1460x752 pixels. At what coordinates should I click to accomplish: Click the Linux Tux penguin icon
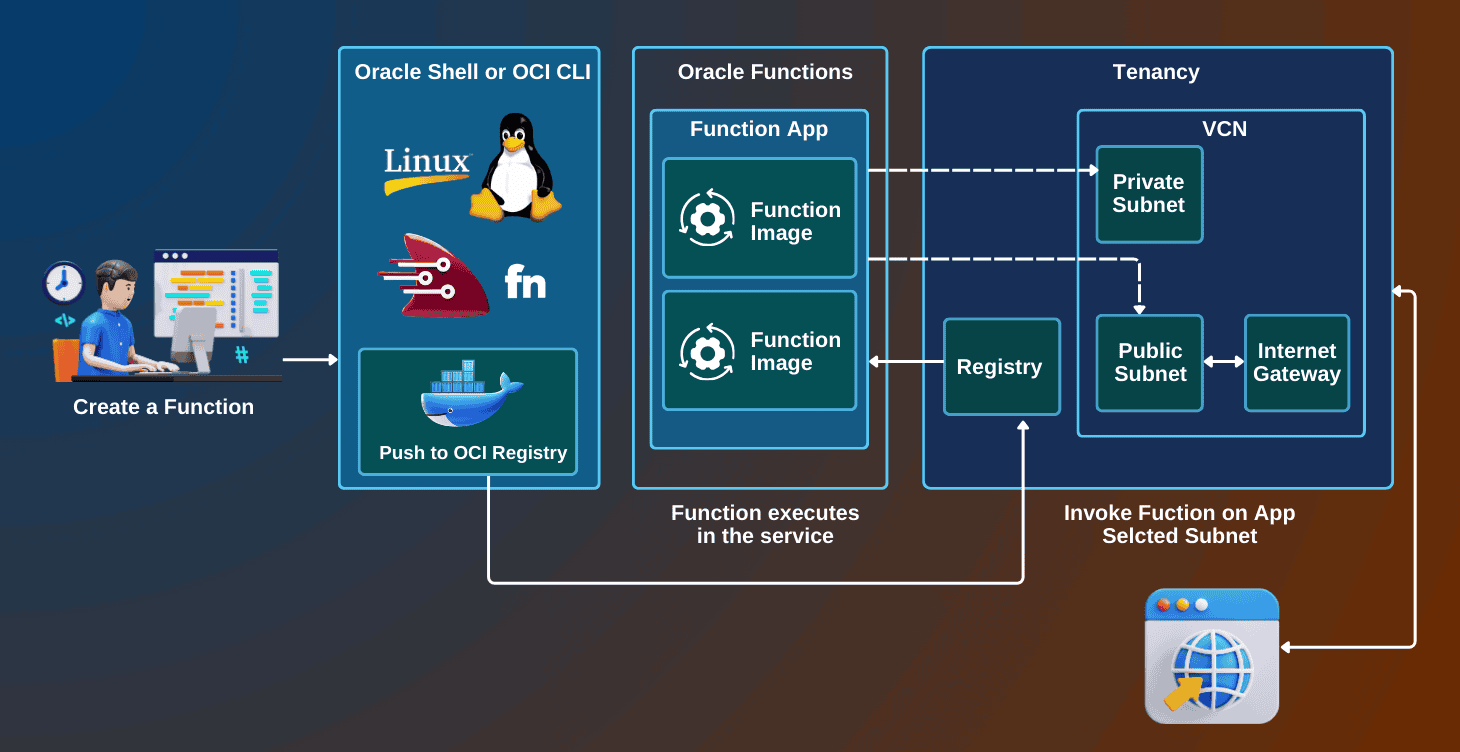(x=515, y=167)
